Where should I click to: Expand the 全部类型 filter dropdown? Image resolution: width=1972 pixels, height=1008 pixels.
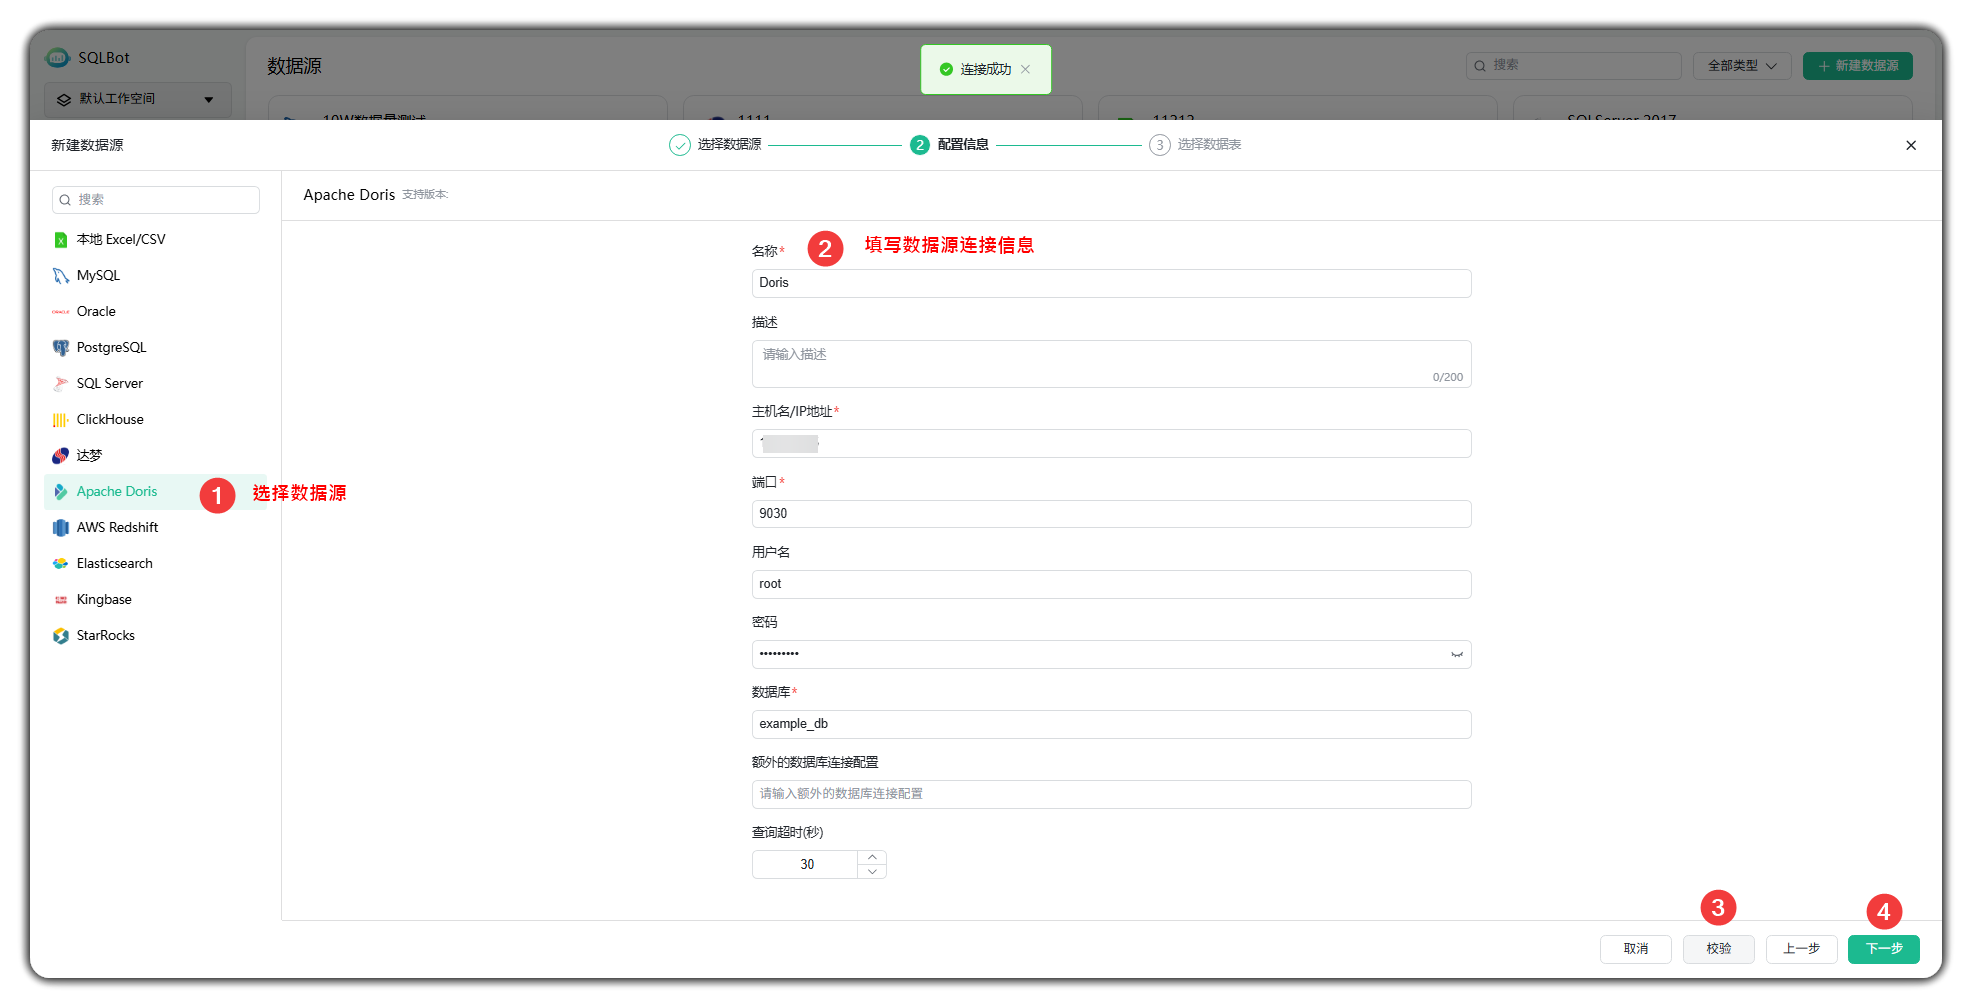coord(1741,66)
